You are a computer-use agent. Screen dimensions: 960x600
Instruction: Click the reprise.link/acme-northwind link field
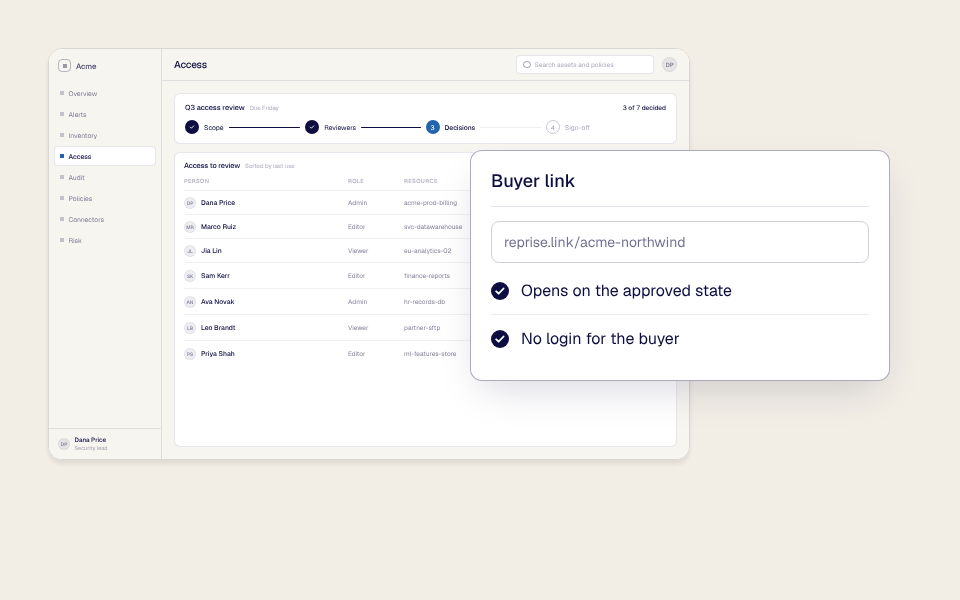[x=680, y=242]
